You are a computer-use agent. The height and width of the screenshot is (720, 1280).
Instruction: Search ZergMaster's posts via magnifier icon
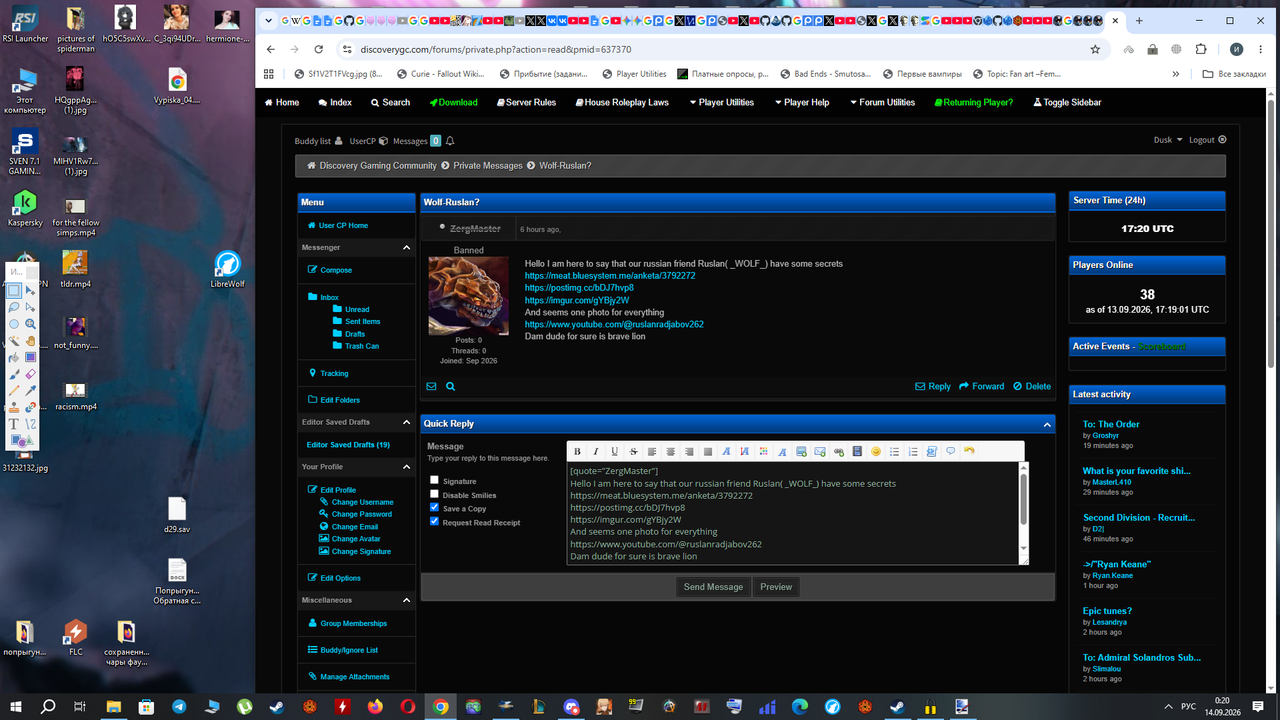coord(451,386)
